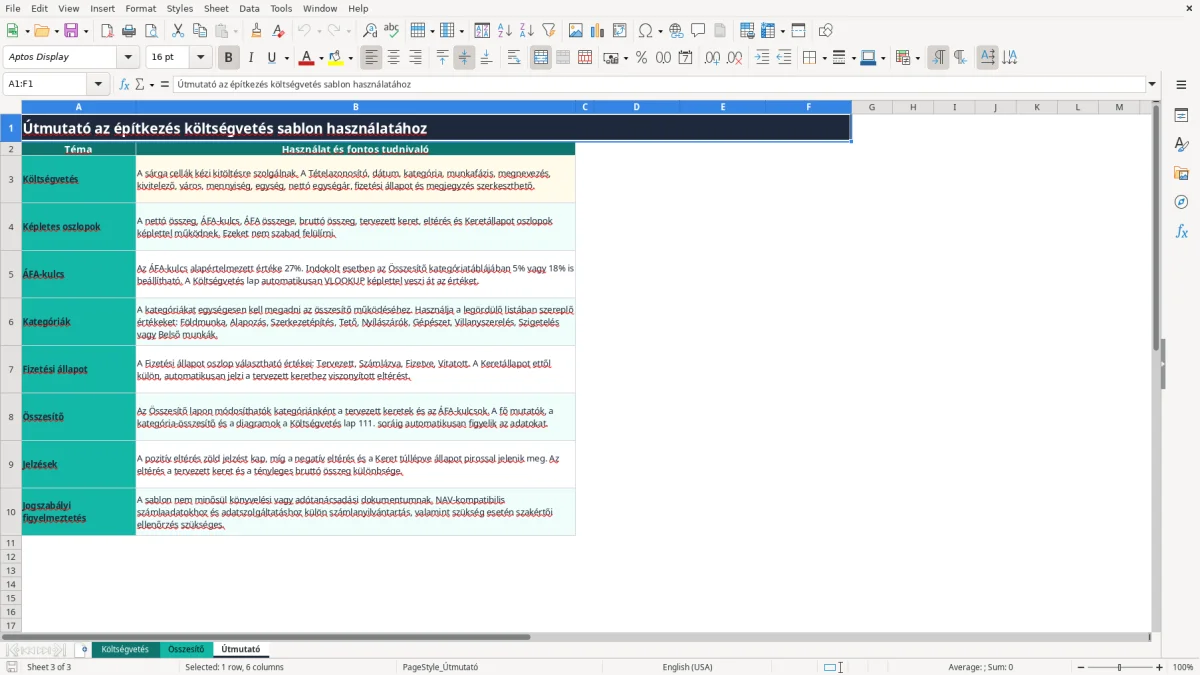Open the font color dropdown arrow

click(321, 58)
